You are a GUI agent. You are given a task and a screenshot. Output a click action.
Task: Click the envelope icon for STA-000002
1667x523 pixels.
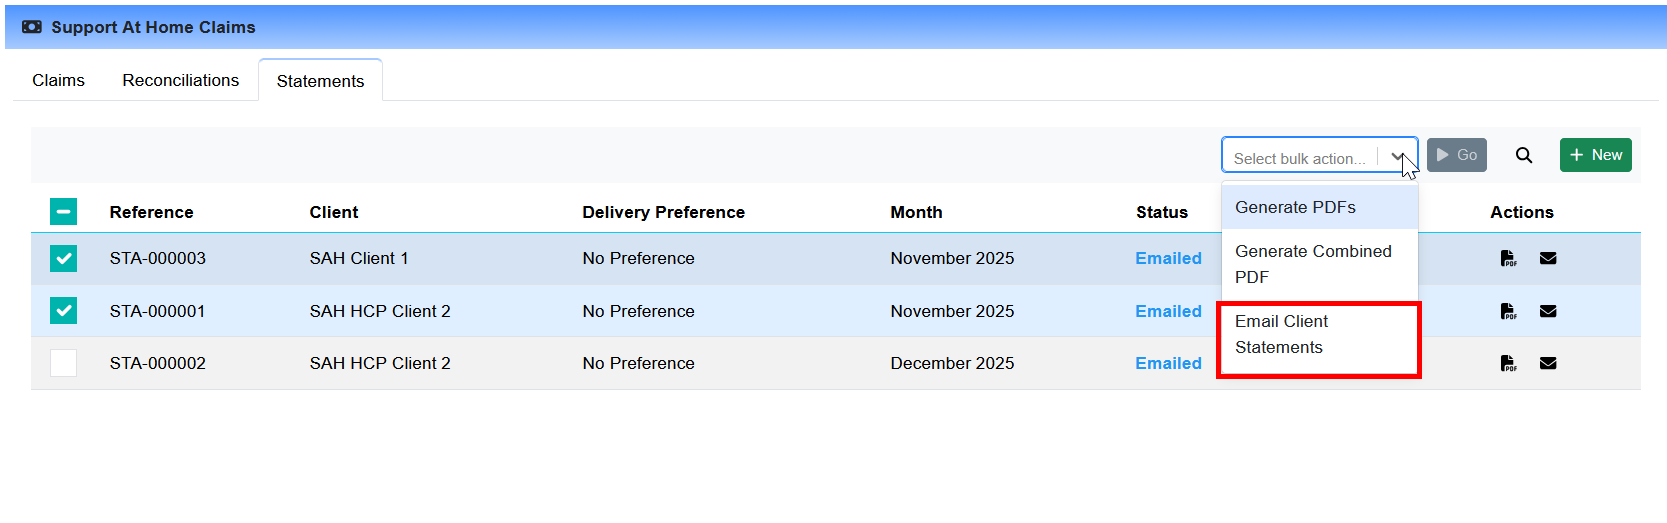point(1548,363)
